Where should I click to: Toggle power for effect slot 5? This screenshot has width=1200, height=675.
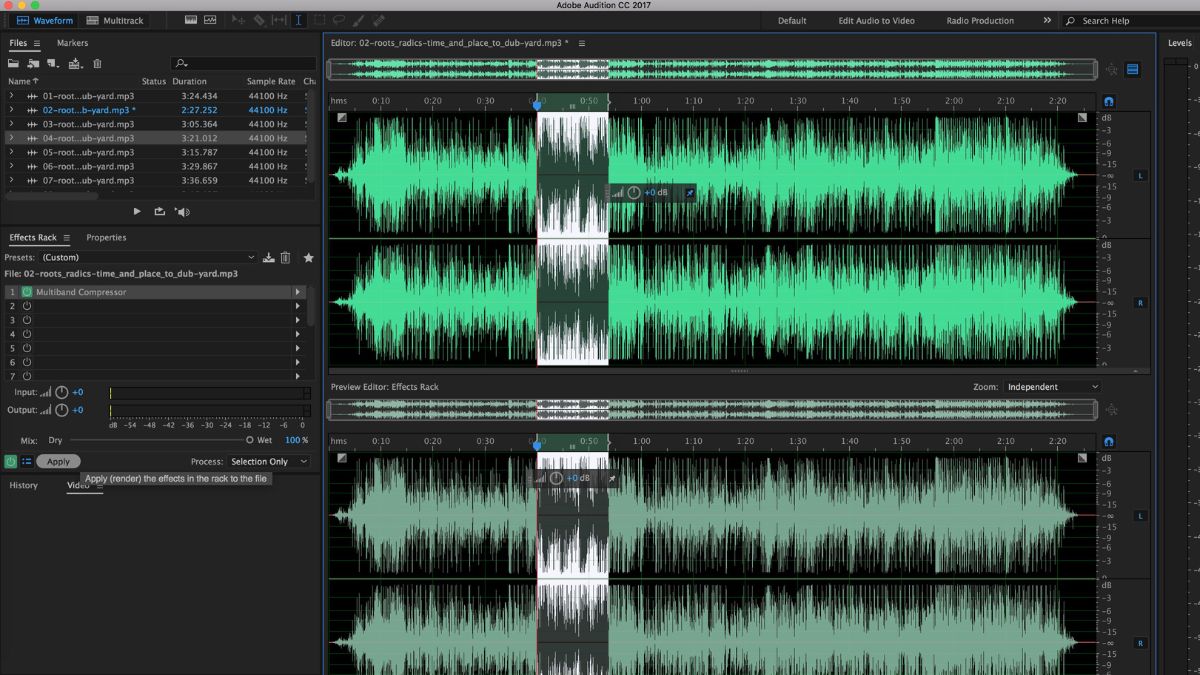27,348
